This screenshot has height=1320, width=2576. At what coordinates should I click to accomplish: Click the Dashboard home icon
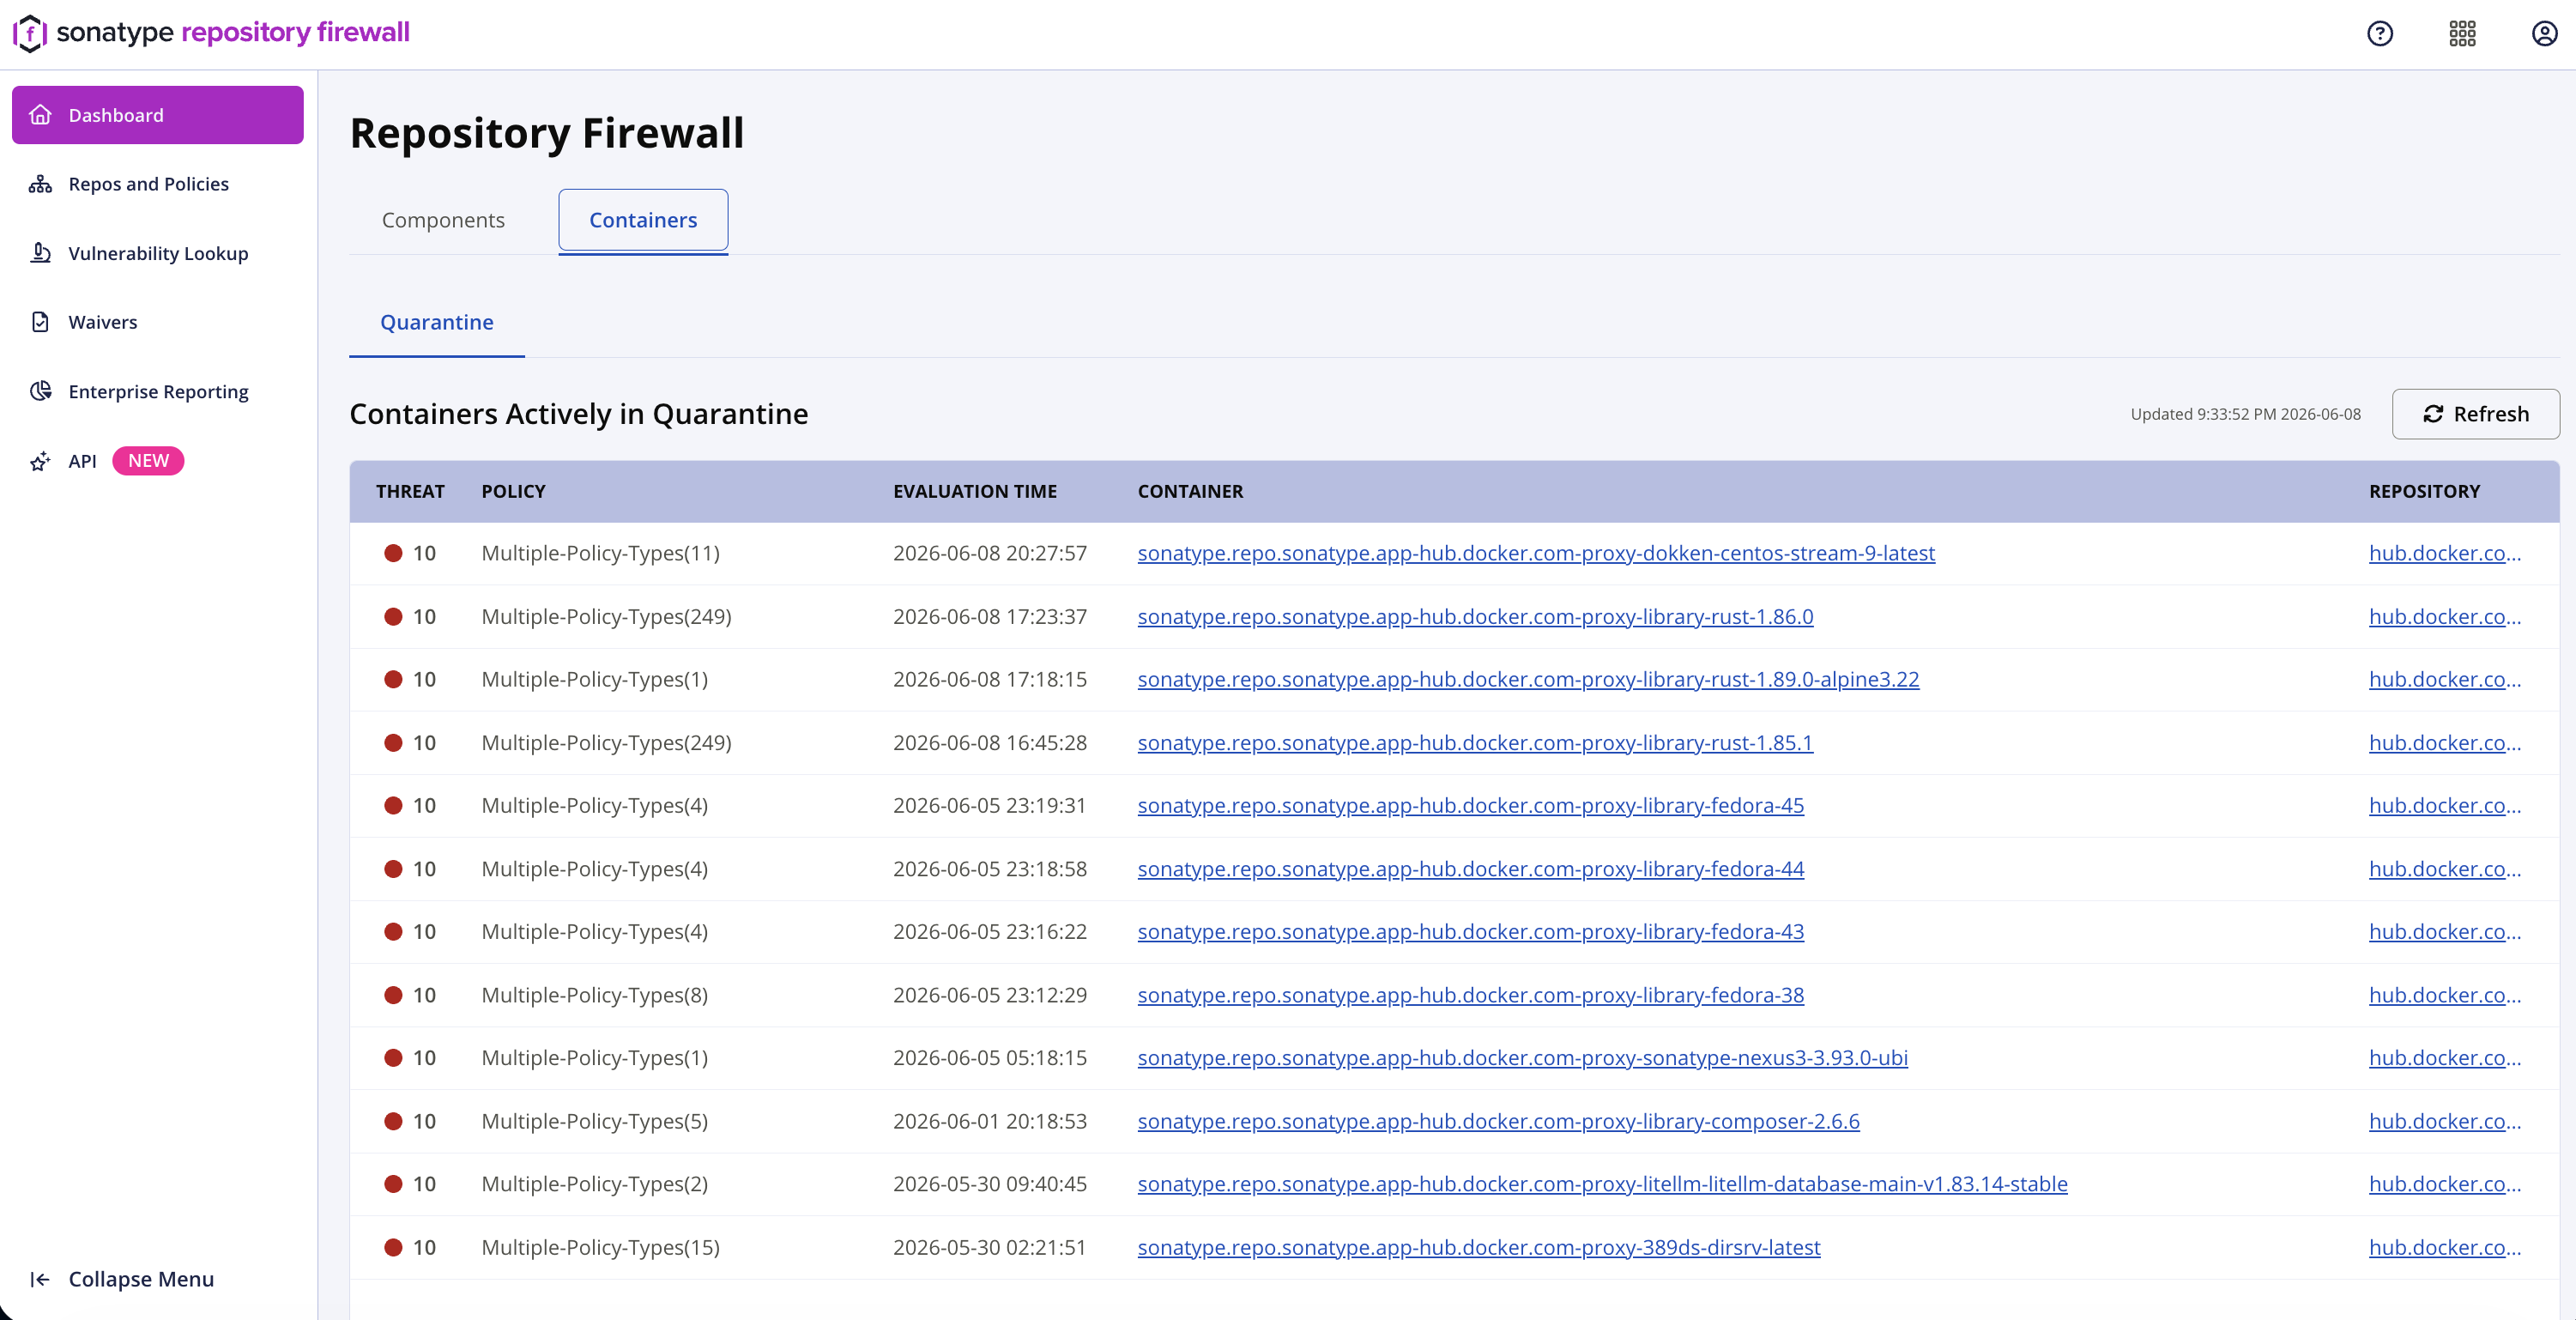click(x=40, y=115)
